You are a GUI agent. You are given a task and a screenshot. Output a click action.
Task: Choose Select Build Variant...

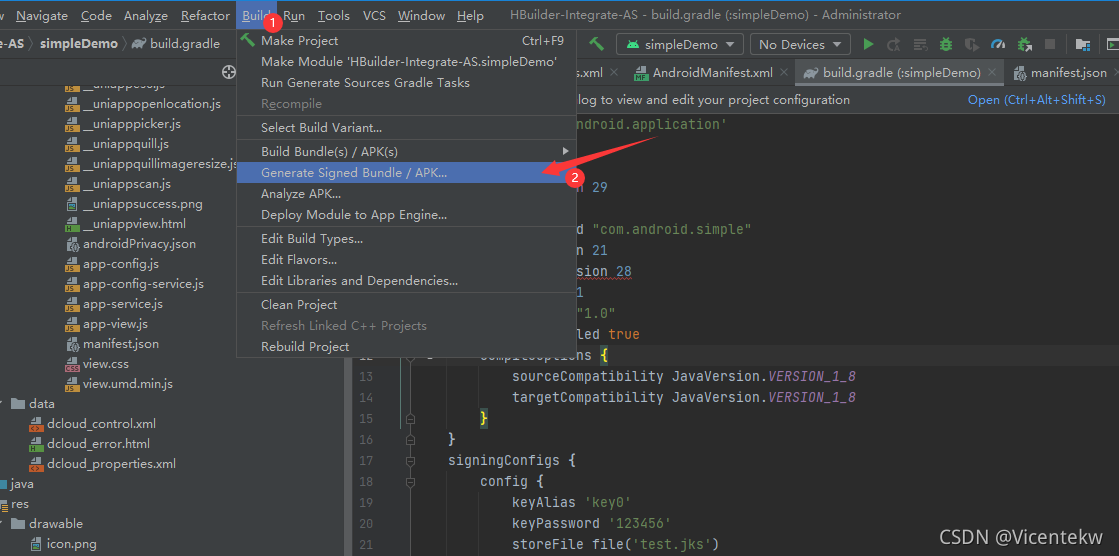(x=406, y=128)
